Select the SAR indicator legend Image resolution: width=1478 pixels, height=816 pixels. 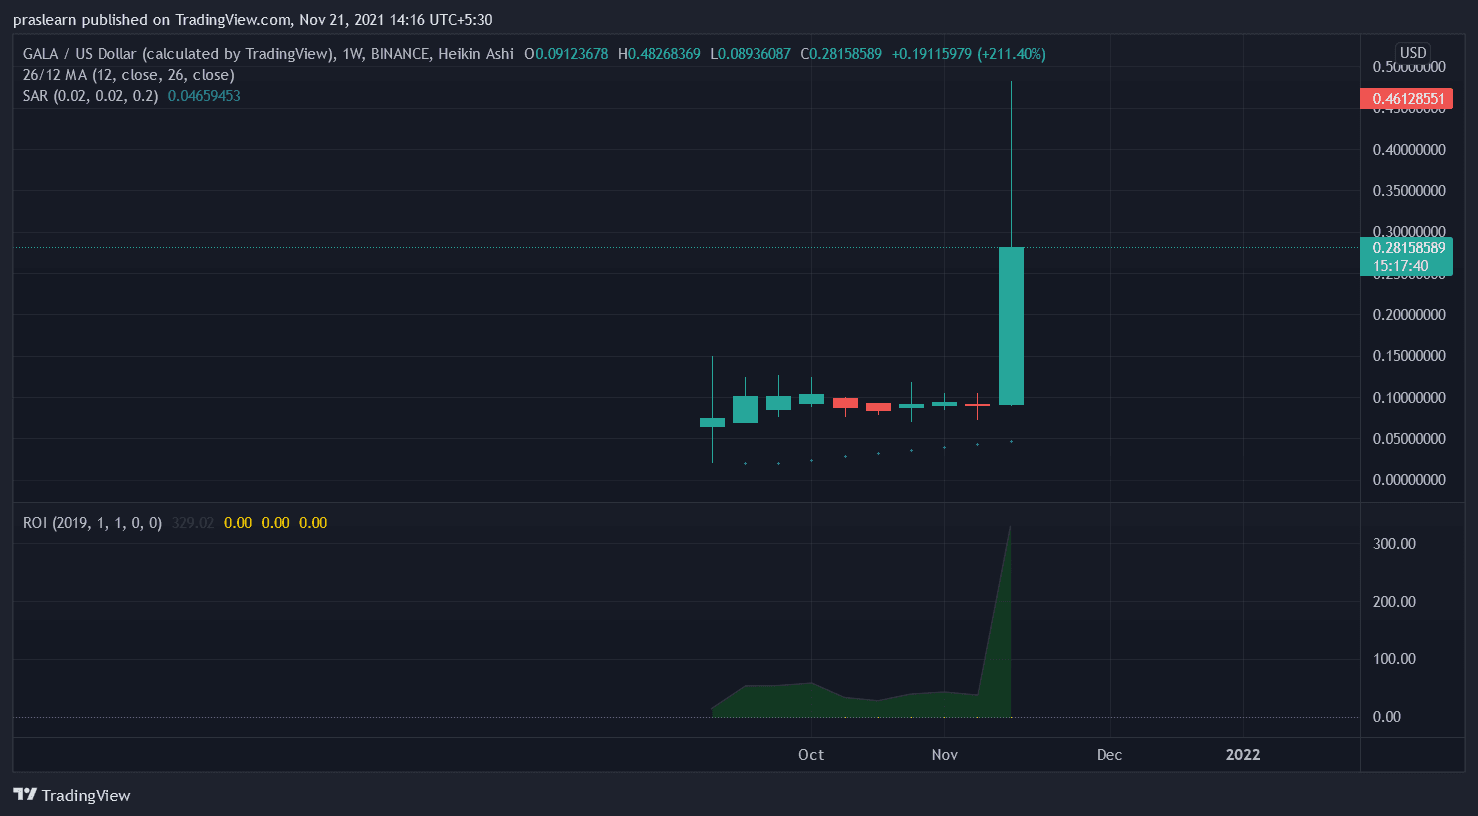[90, 96]
